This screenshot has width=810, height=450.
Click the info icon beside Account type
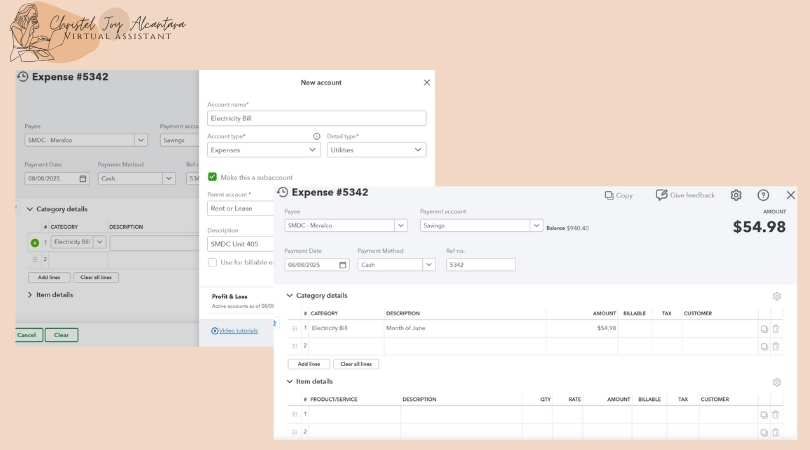[x=317, y=136]
